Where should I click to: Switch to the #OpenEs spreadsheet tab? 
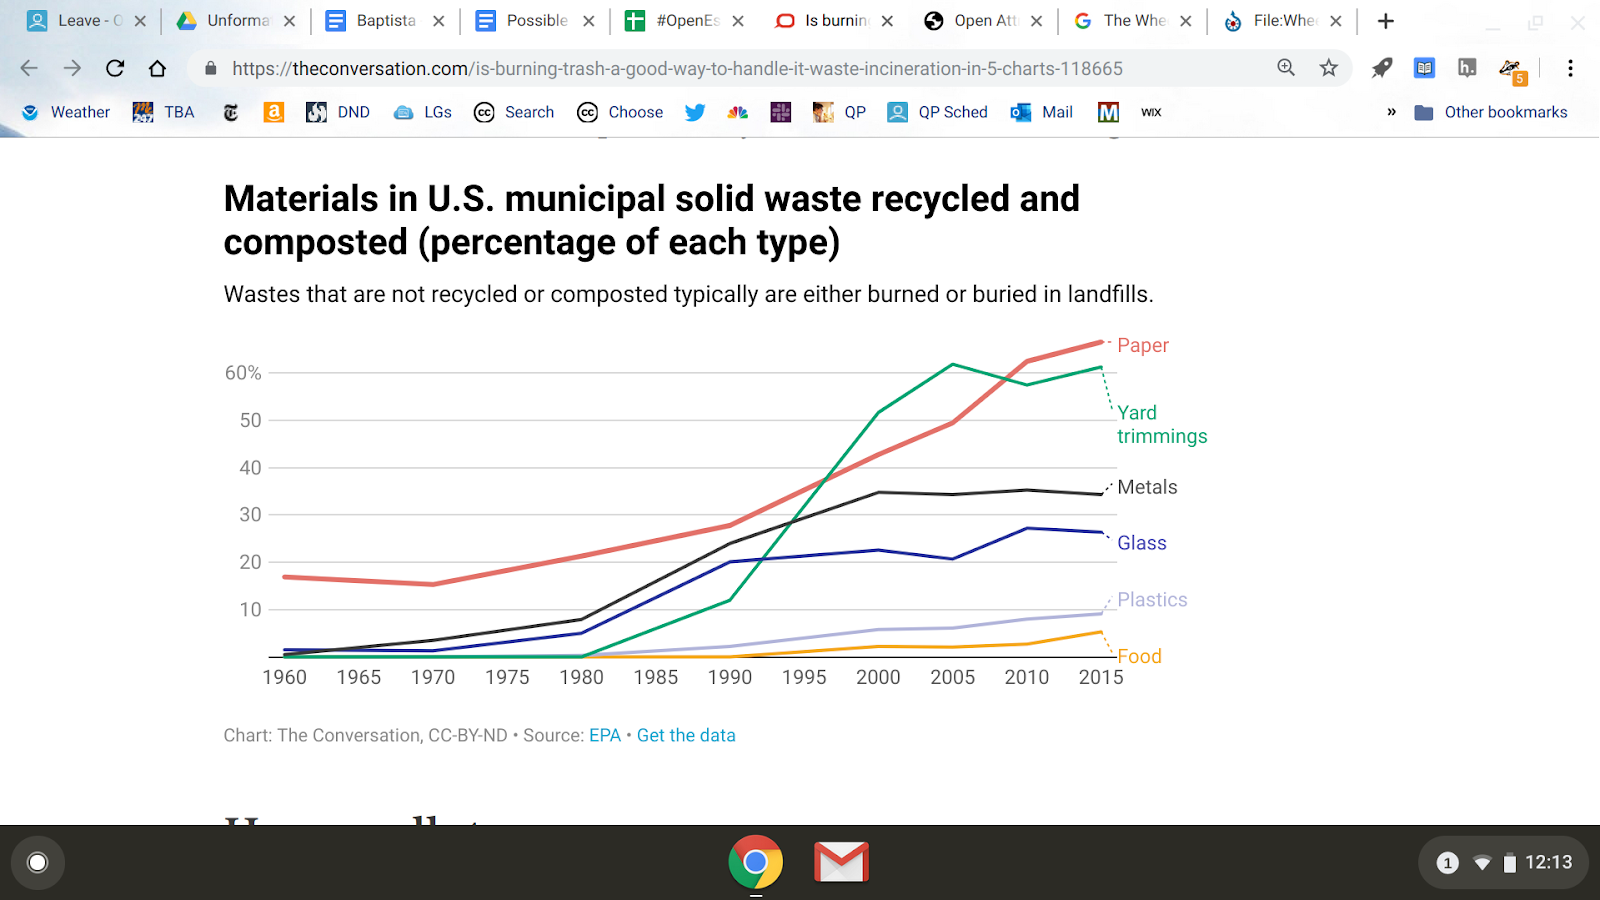click(685, 21)
